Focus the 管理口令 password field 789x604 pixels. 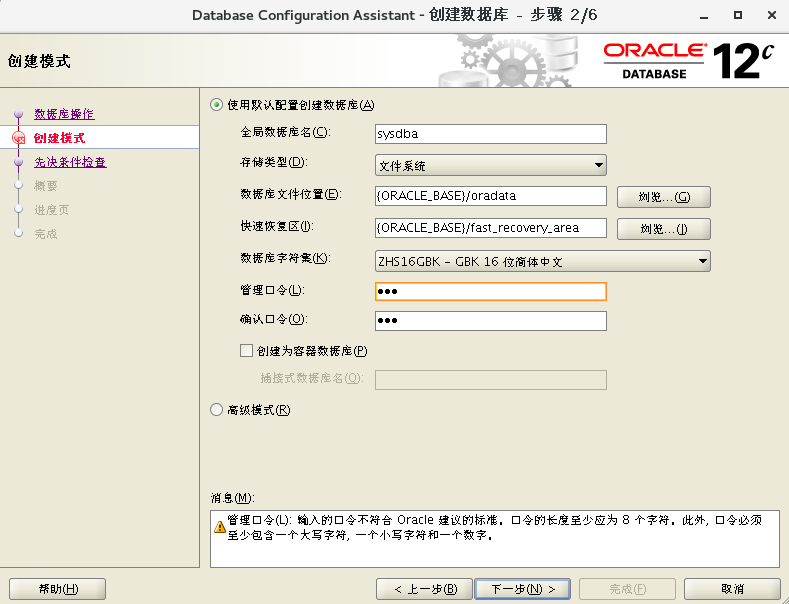pos(491,291)
